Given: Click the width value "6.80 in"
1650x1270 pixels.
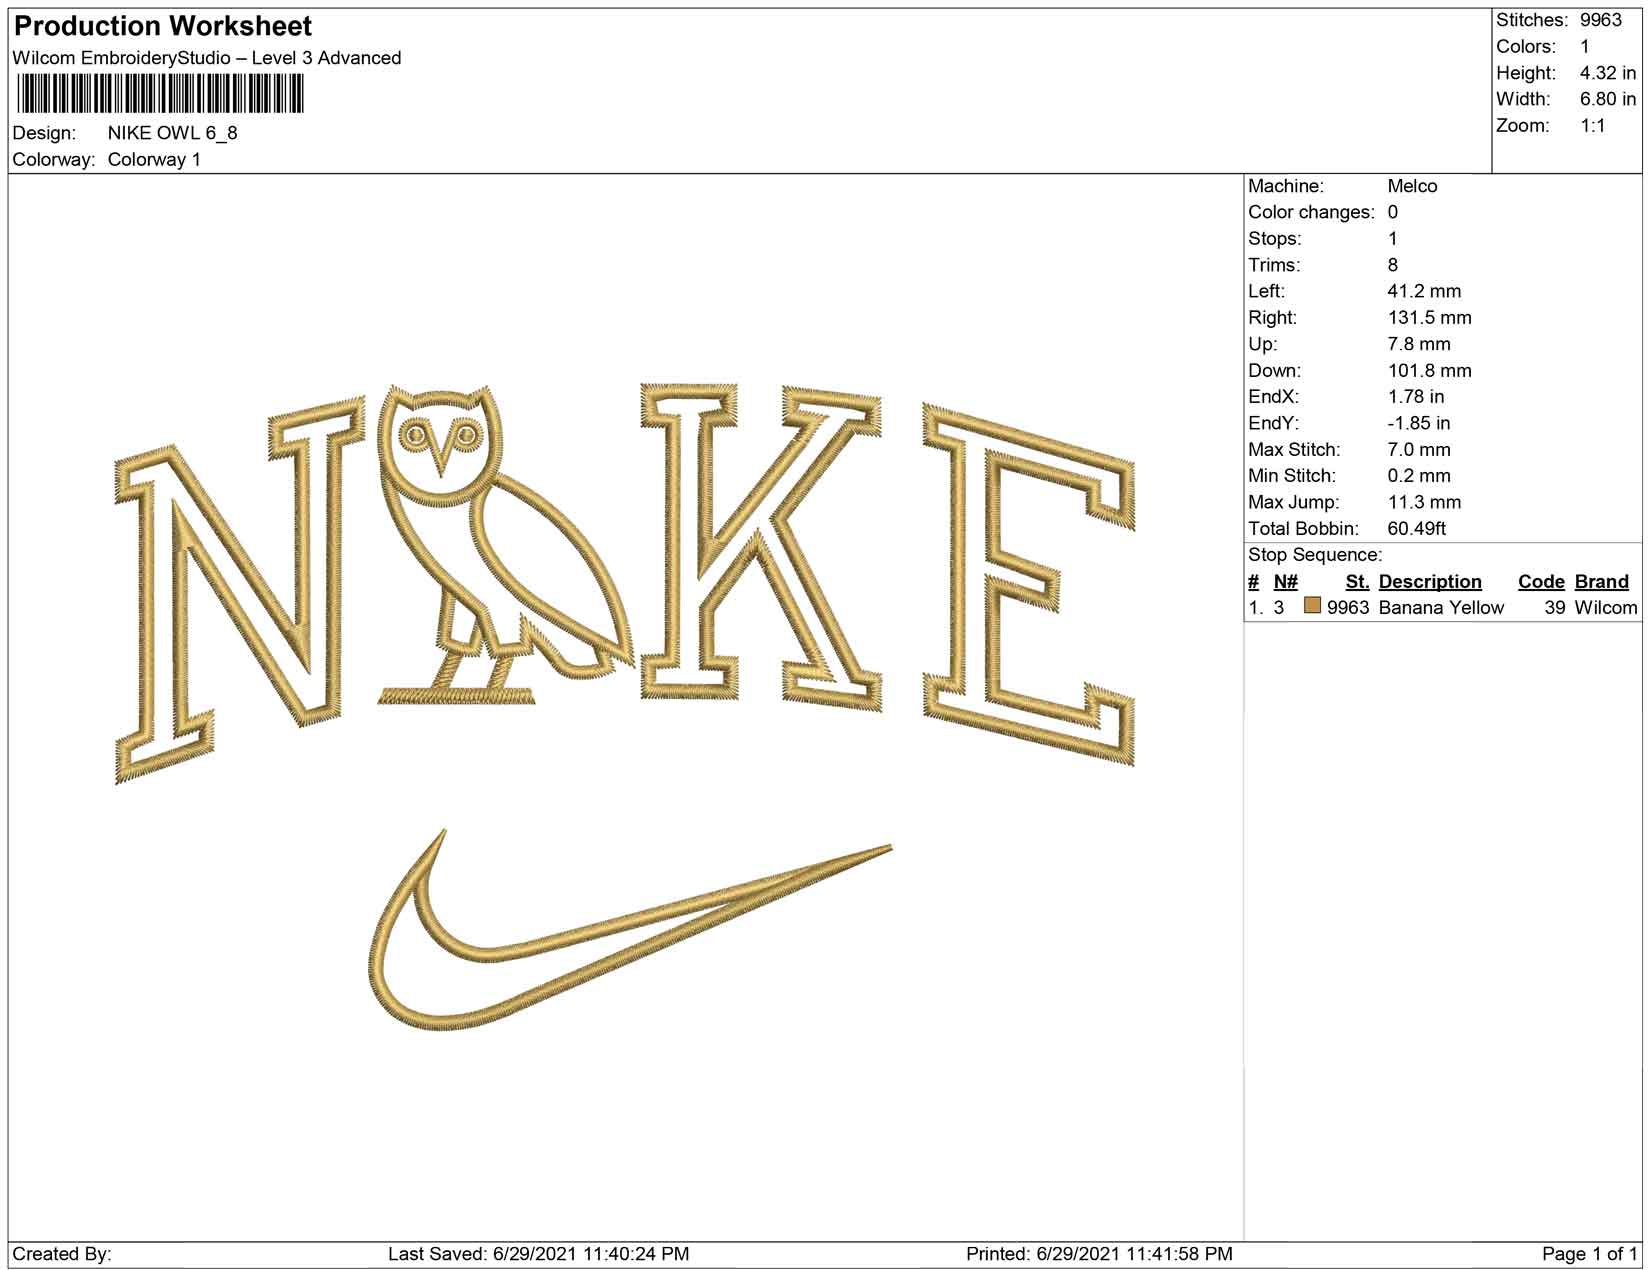Looking at the screenshot, I should [x=1608, y=99].
